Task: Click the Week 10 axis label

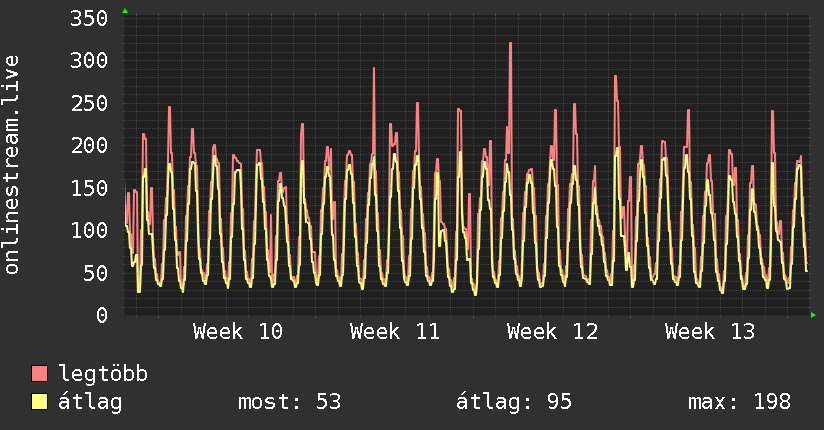Action: click(238, 332)
